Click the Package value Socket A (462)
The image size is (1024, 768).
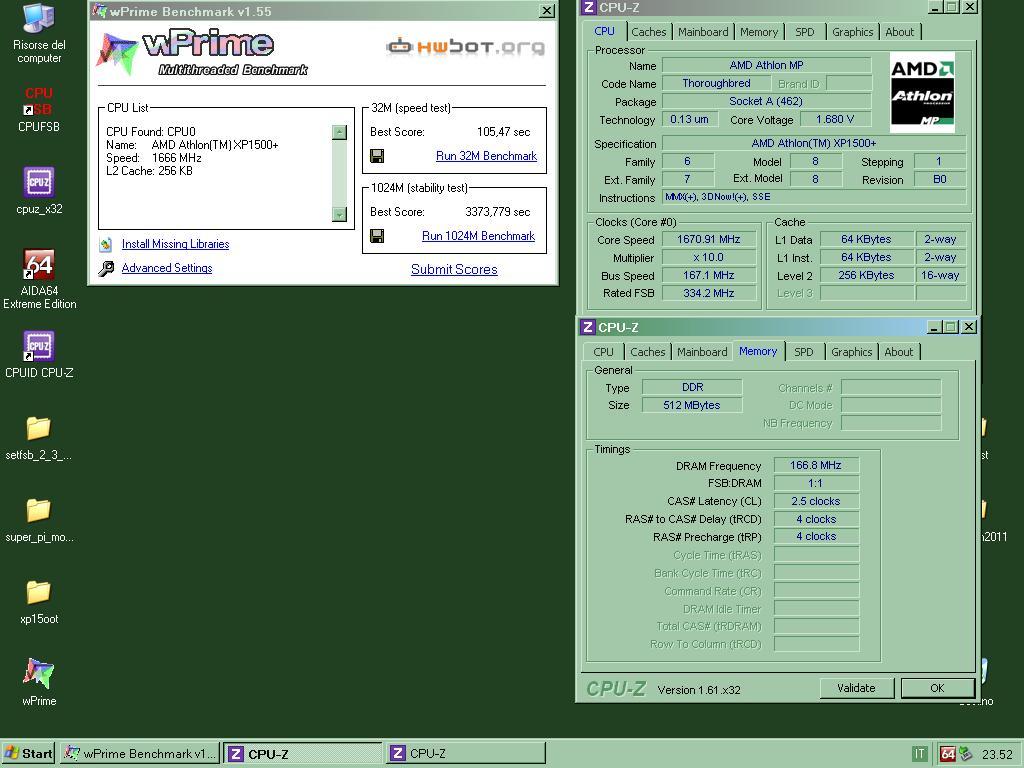click(x=767, y=101)
